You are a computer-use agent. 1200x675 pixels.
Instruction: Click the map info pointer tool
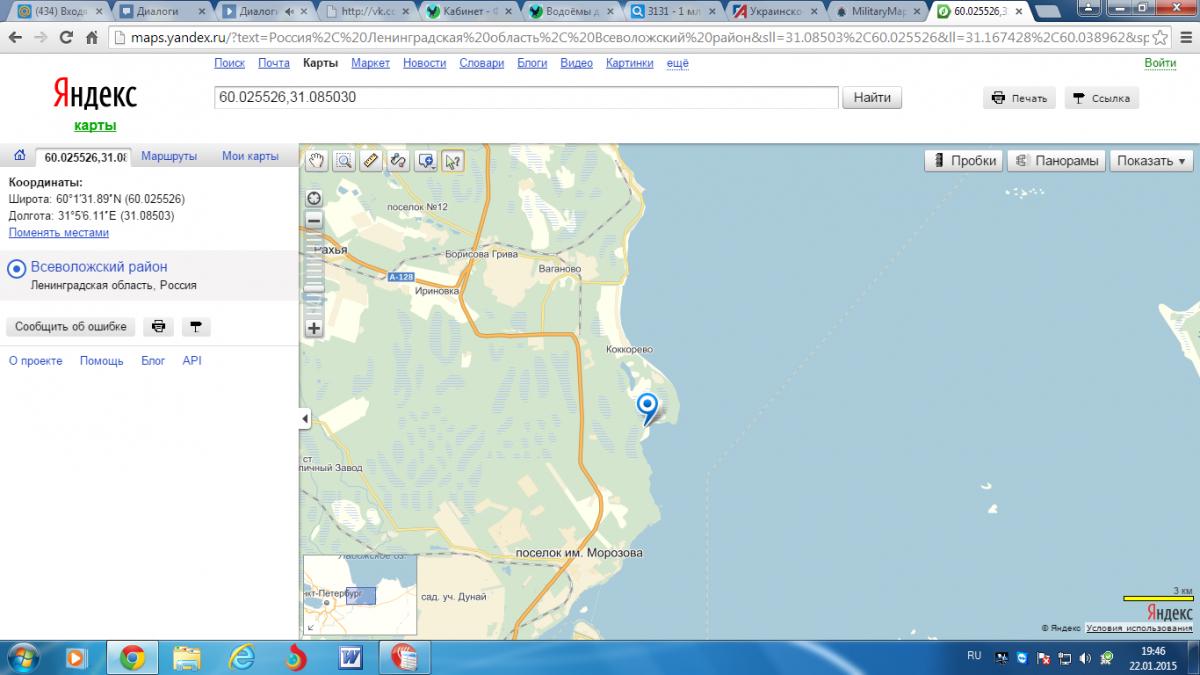452,161
